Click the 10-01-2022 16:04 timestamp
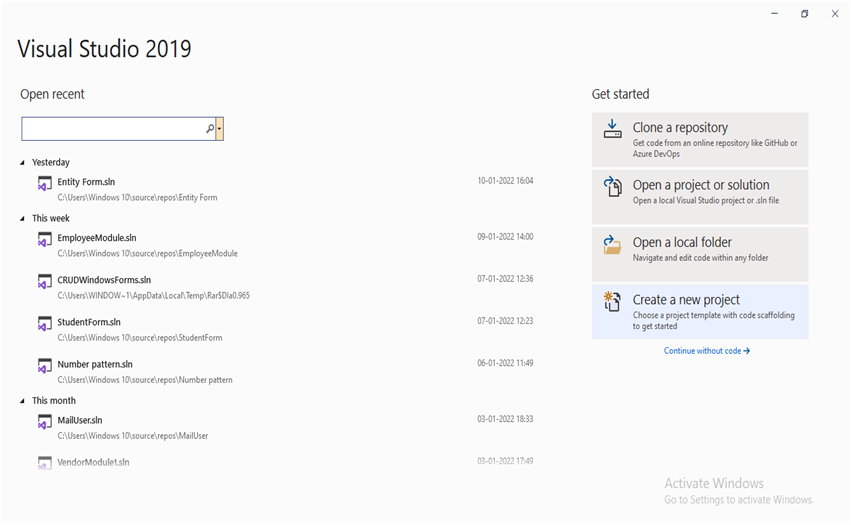 click(505, 181)
